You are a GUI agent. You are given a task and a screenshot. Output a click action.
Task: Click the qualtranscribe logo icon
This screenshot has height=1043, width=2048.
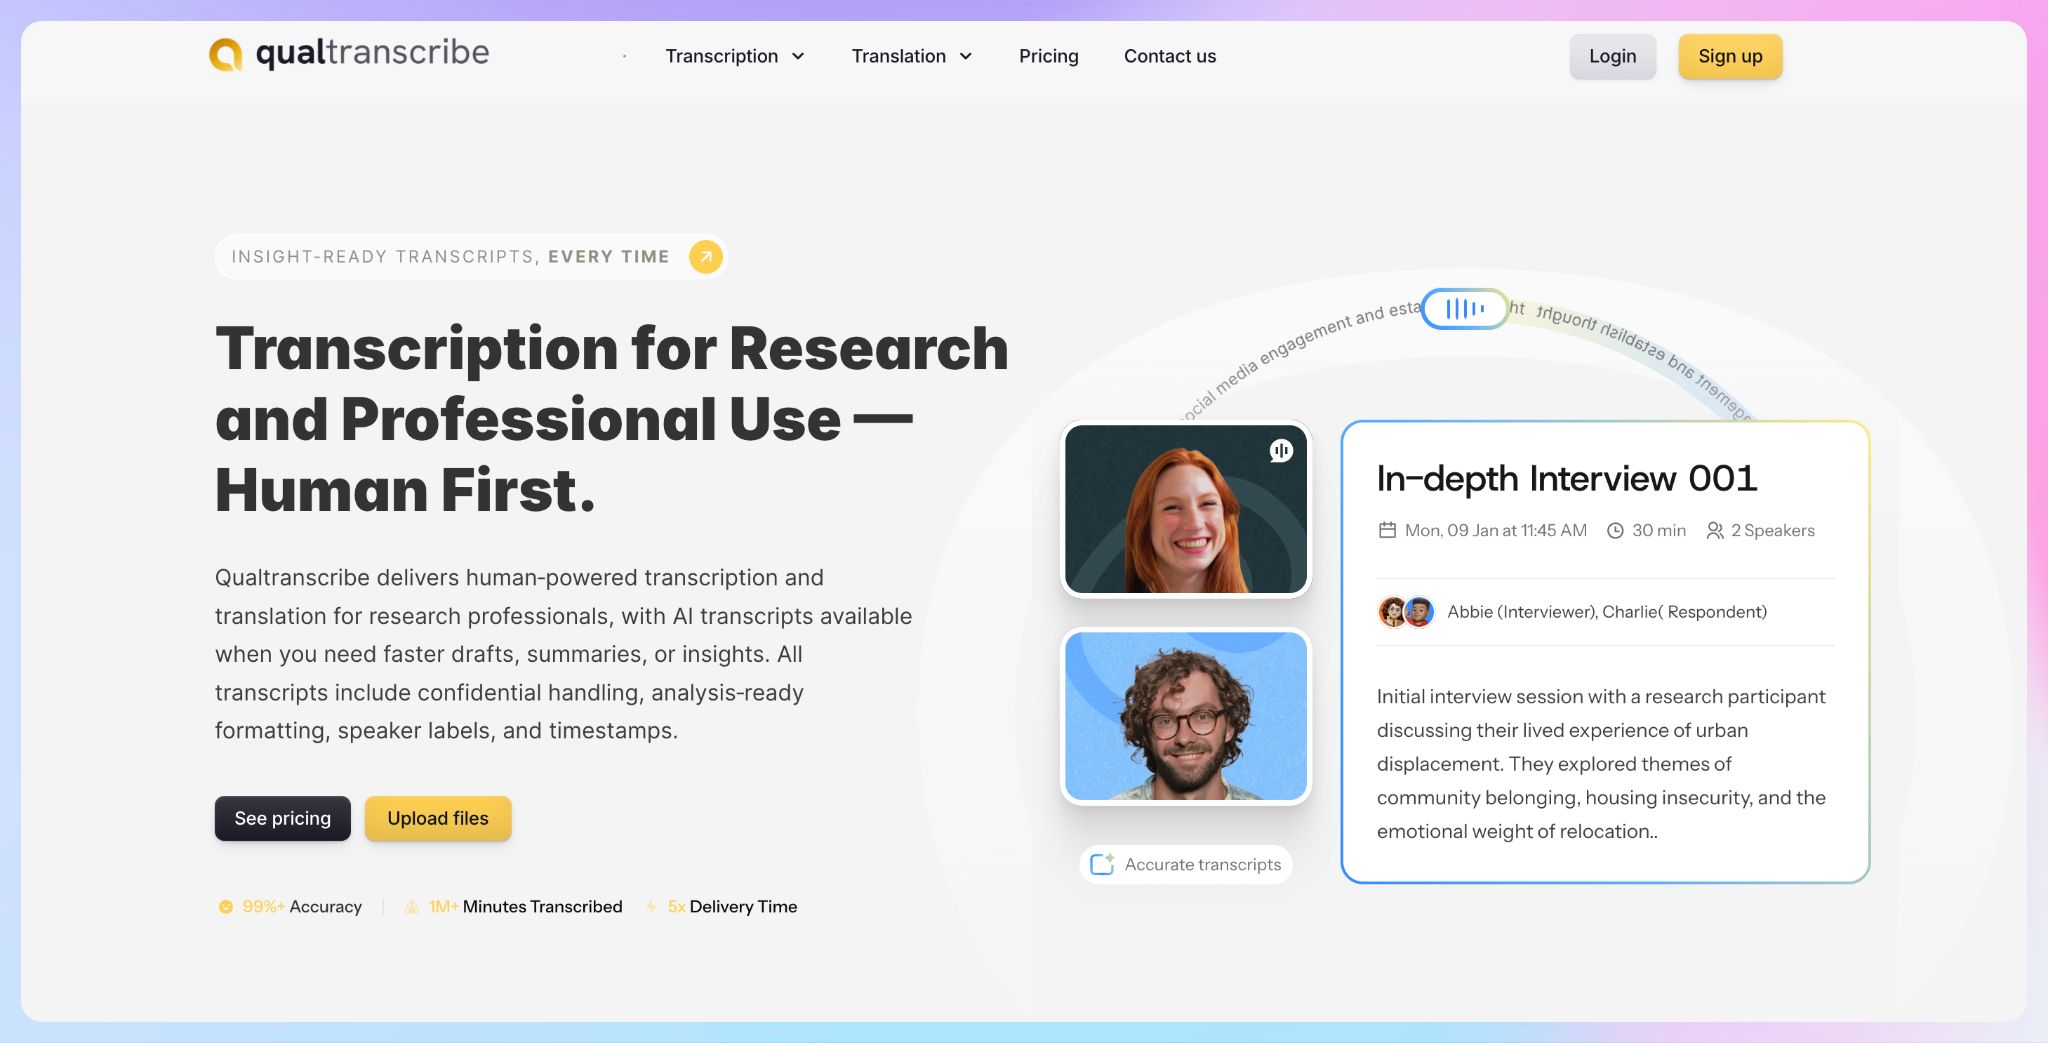pos(225,54)
